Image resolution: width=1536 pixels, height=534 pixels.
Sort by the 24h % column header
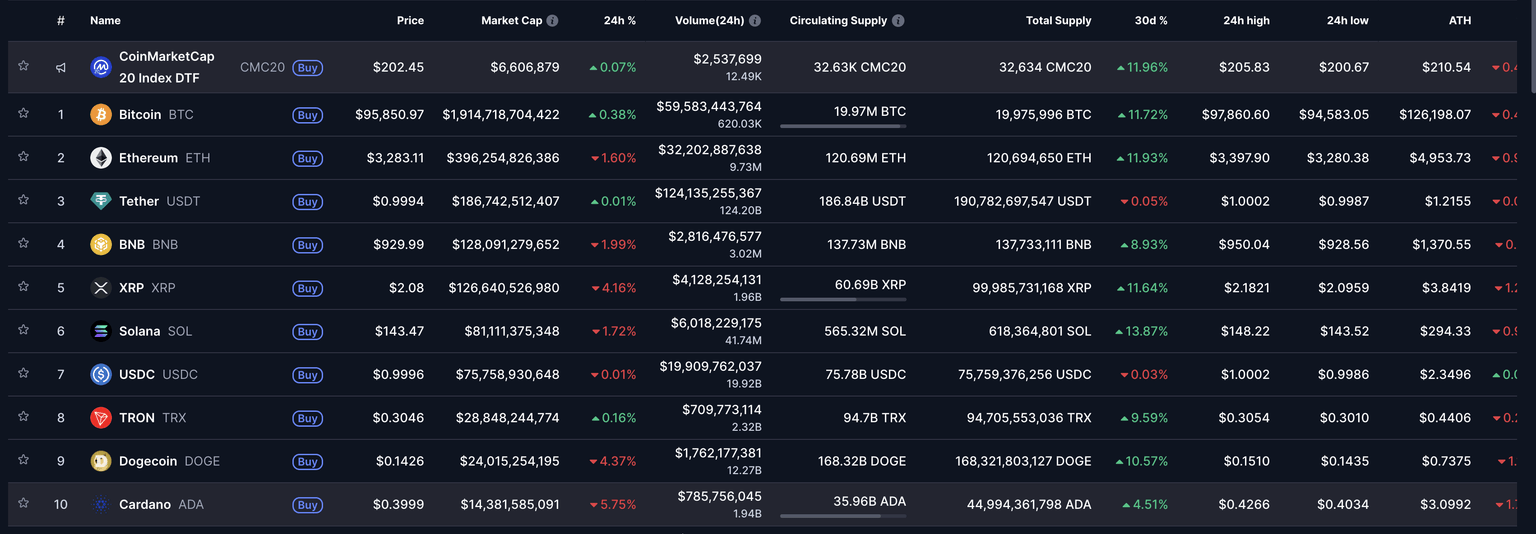(620, 20)
